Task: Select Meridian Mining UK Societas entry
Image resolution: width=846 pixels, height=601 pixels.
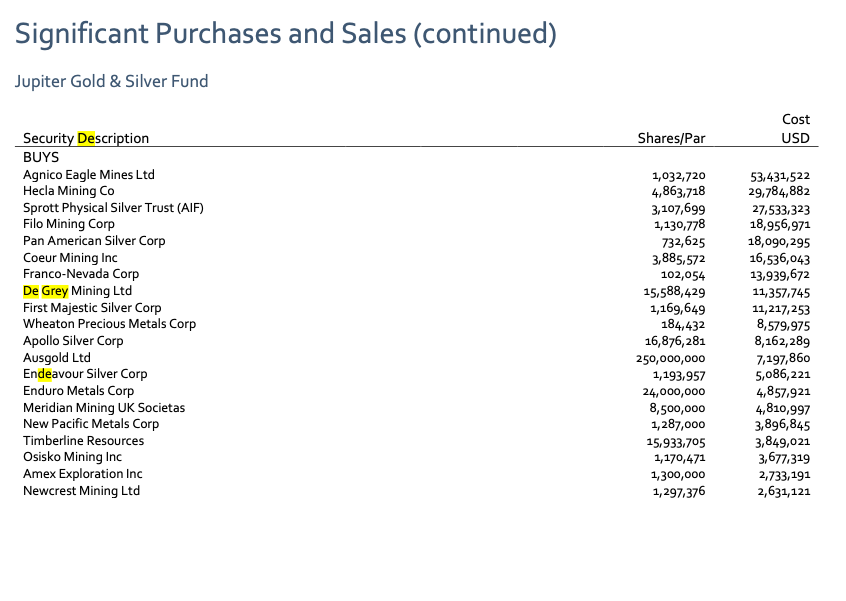Action: point(104,408)
